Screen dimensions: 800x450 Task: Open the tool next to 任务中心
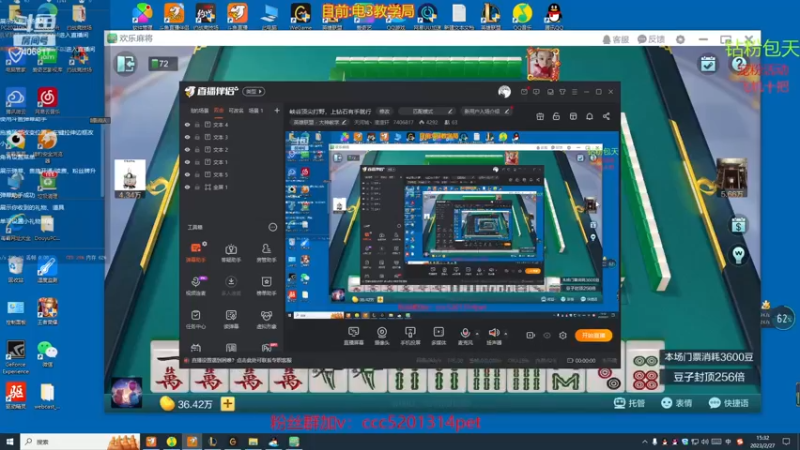[231, 319]
